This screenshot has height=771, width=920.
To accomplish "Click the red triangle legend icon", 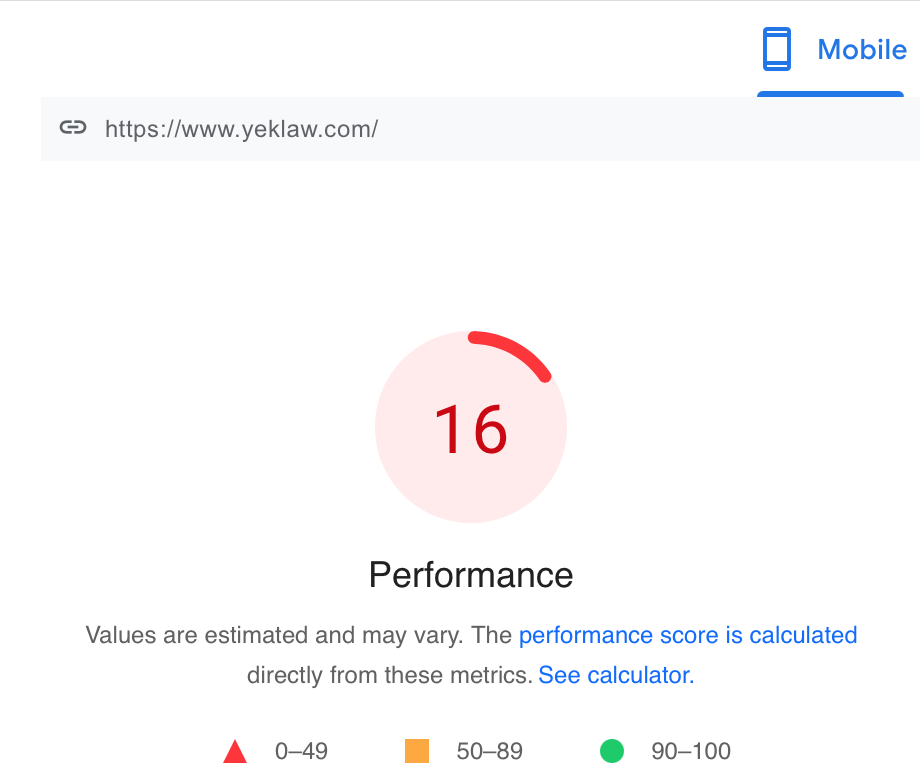I will [235, 752].
